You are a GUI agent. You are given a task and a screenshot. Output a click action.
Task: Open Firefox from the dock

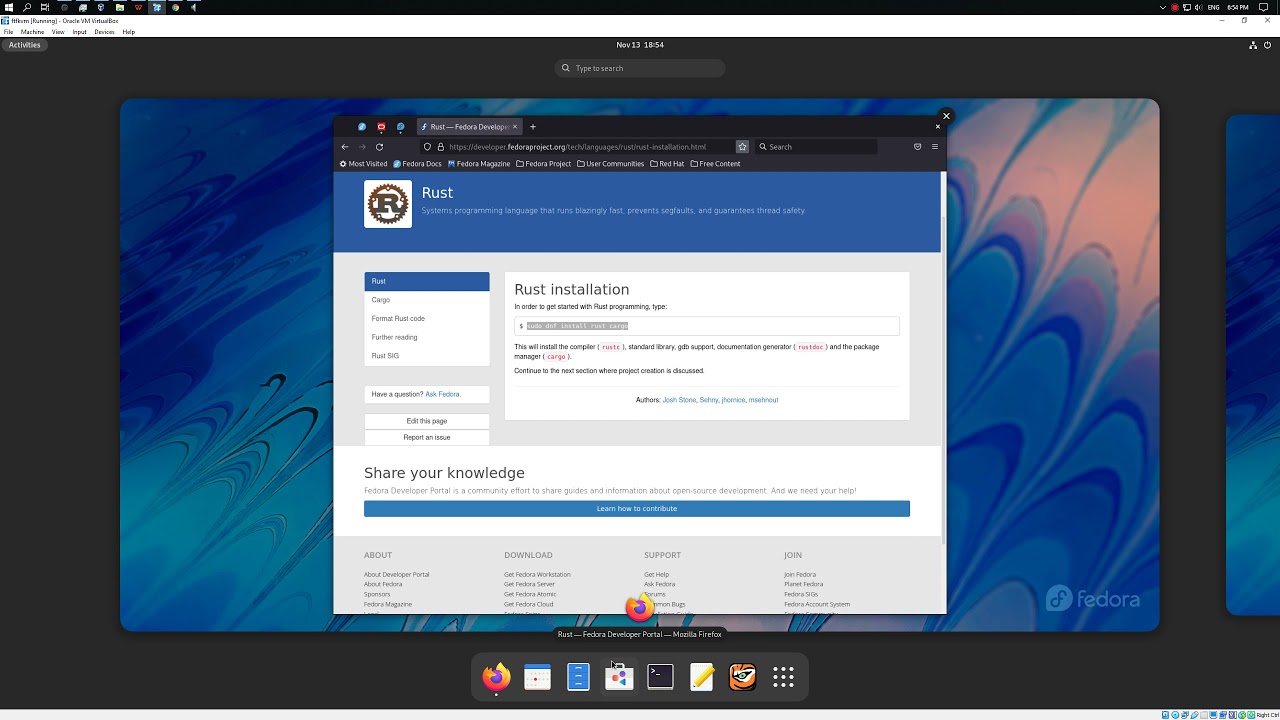click(496, 677)
